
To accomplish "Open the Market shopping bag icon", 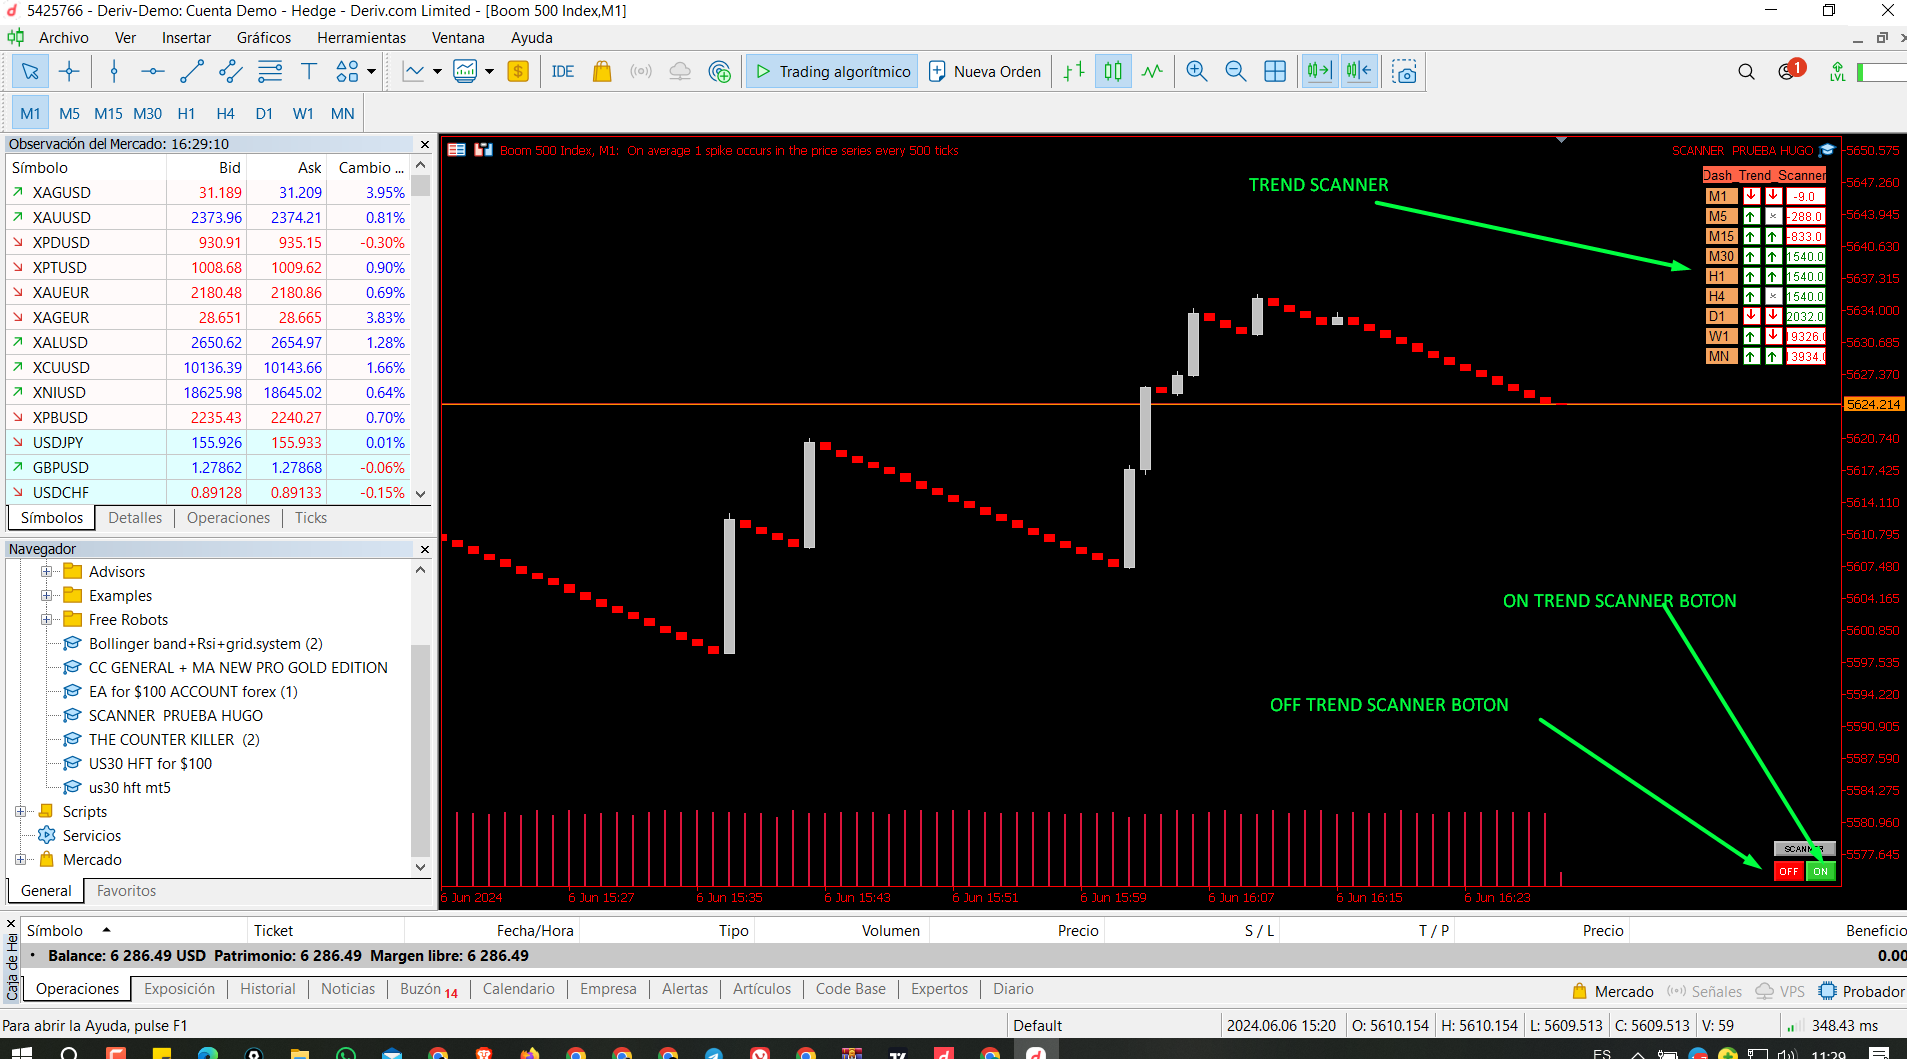I will pos(602,72).
